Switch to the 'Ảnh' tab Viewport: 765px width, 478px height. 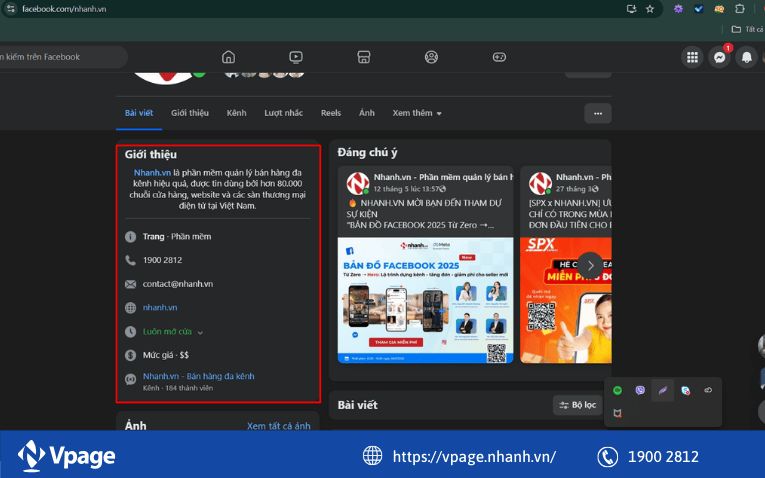367,113
